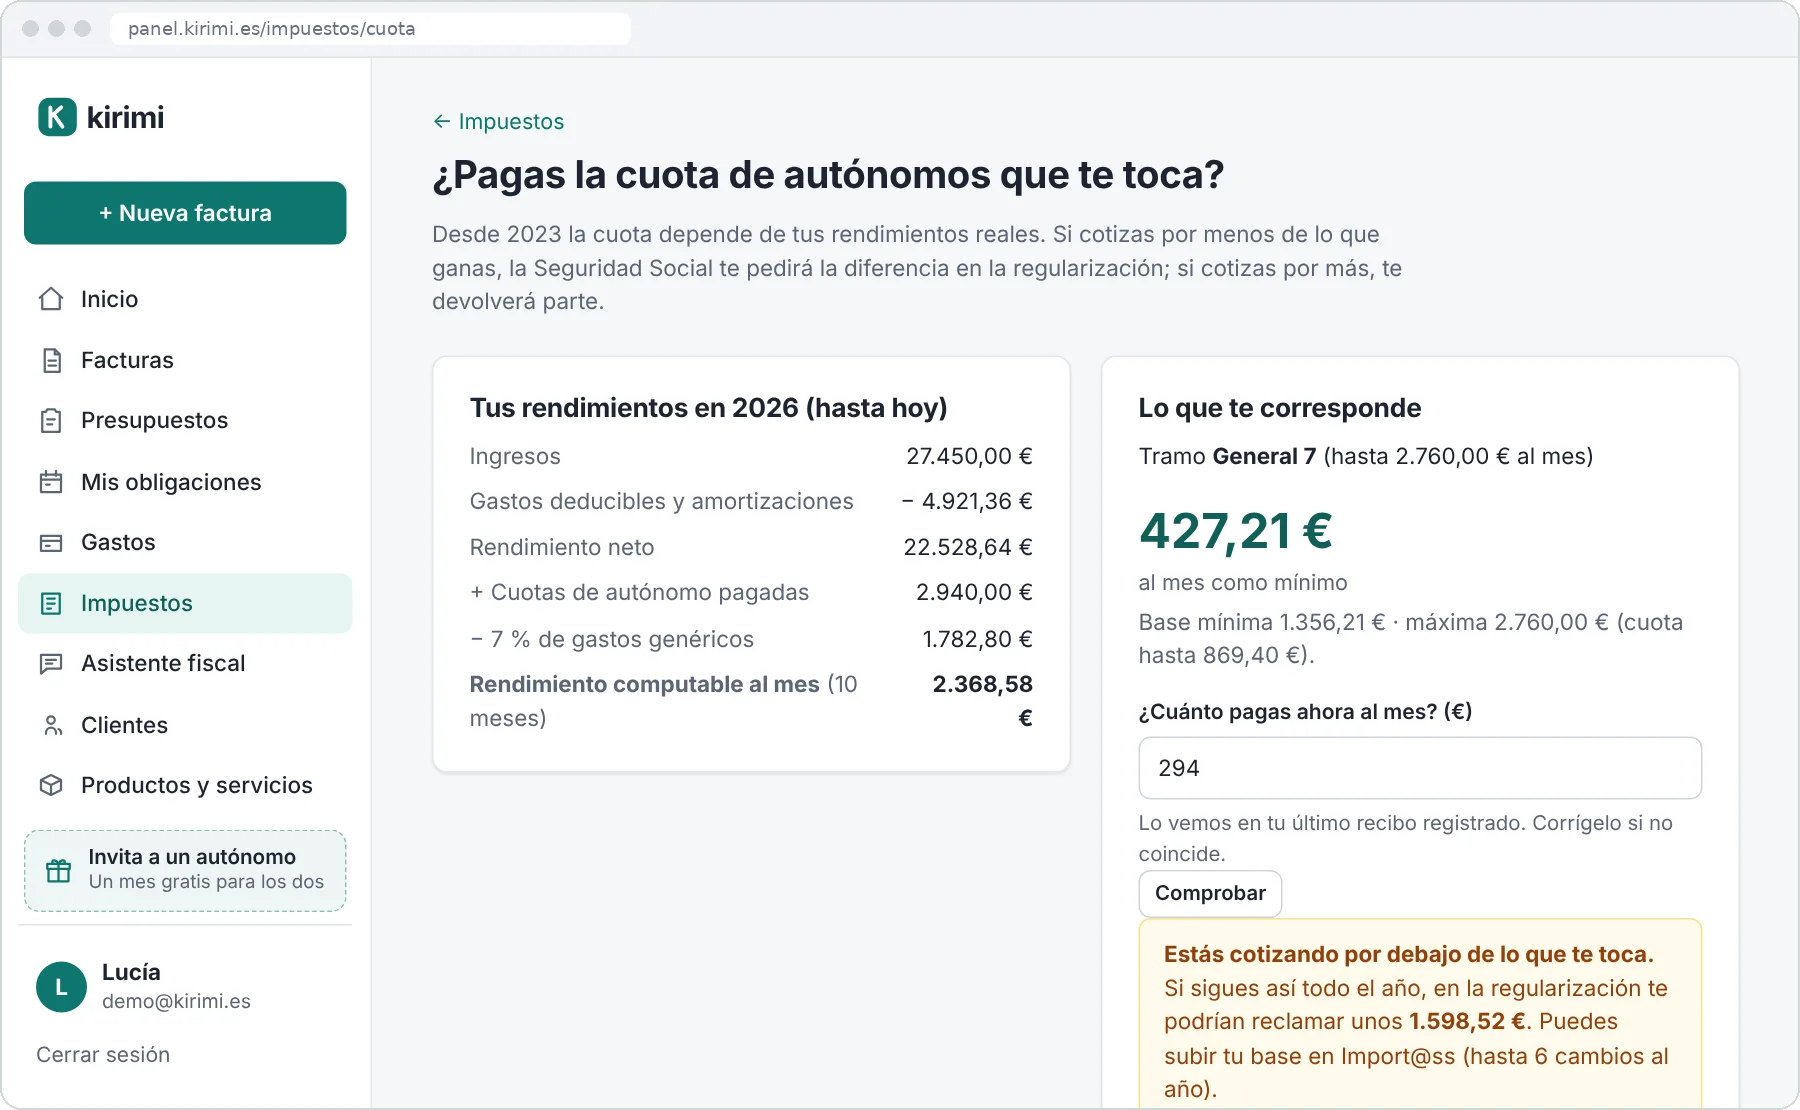Click the Presupuestos clipboard icon
Screen dimensions: 1800x1110
(x=51, y=421)
